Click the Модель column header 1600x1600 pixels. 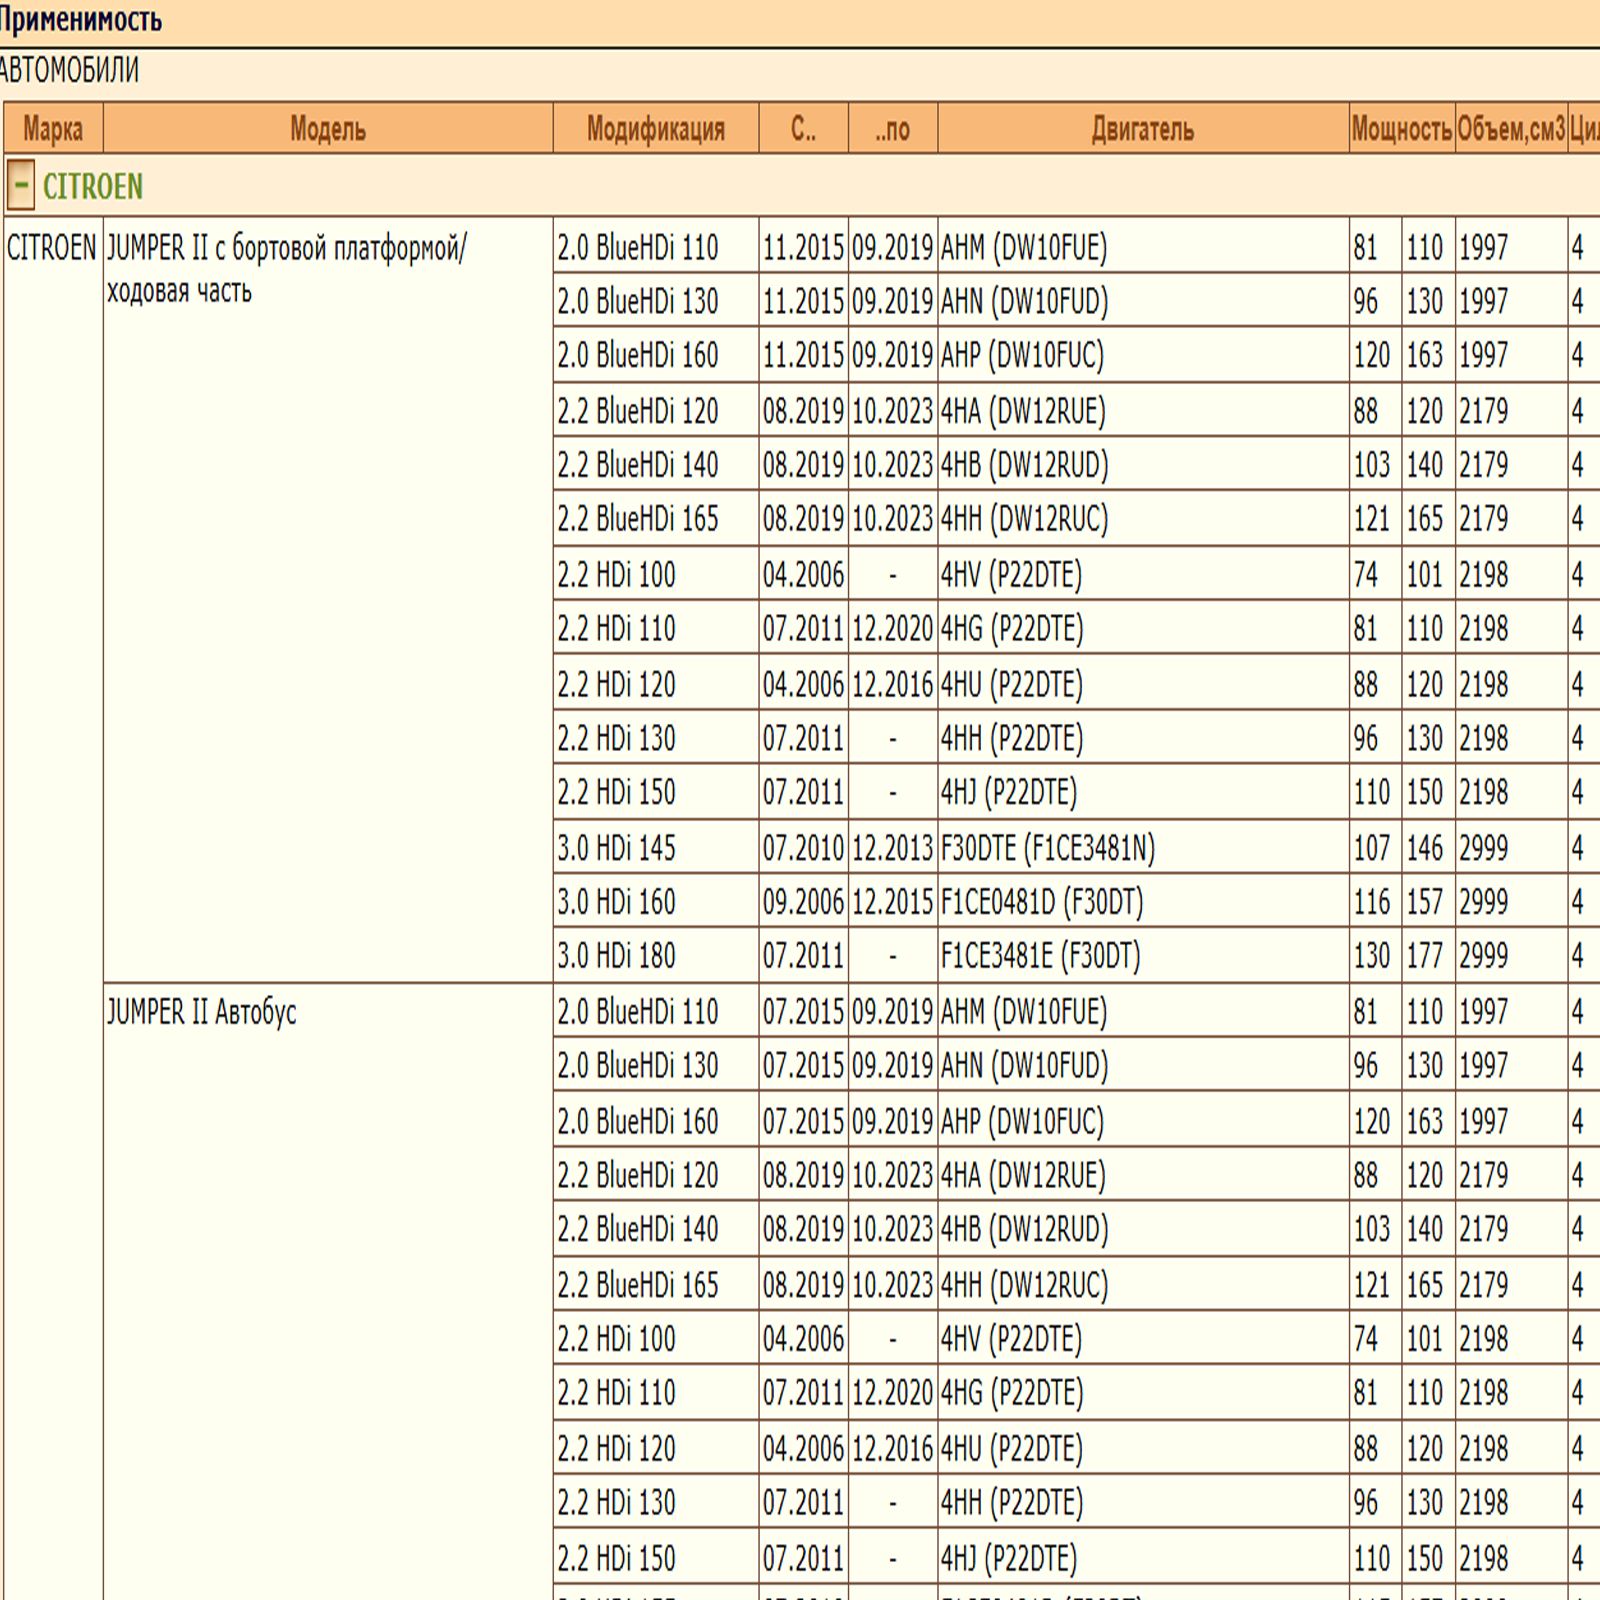(x=327, y=129)
